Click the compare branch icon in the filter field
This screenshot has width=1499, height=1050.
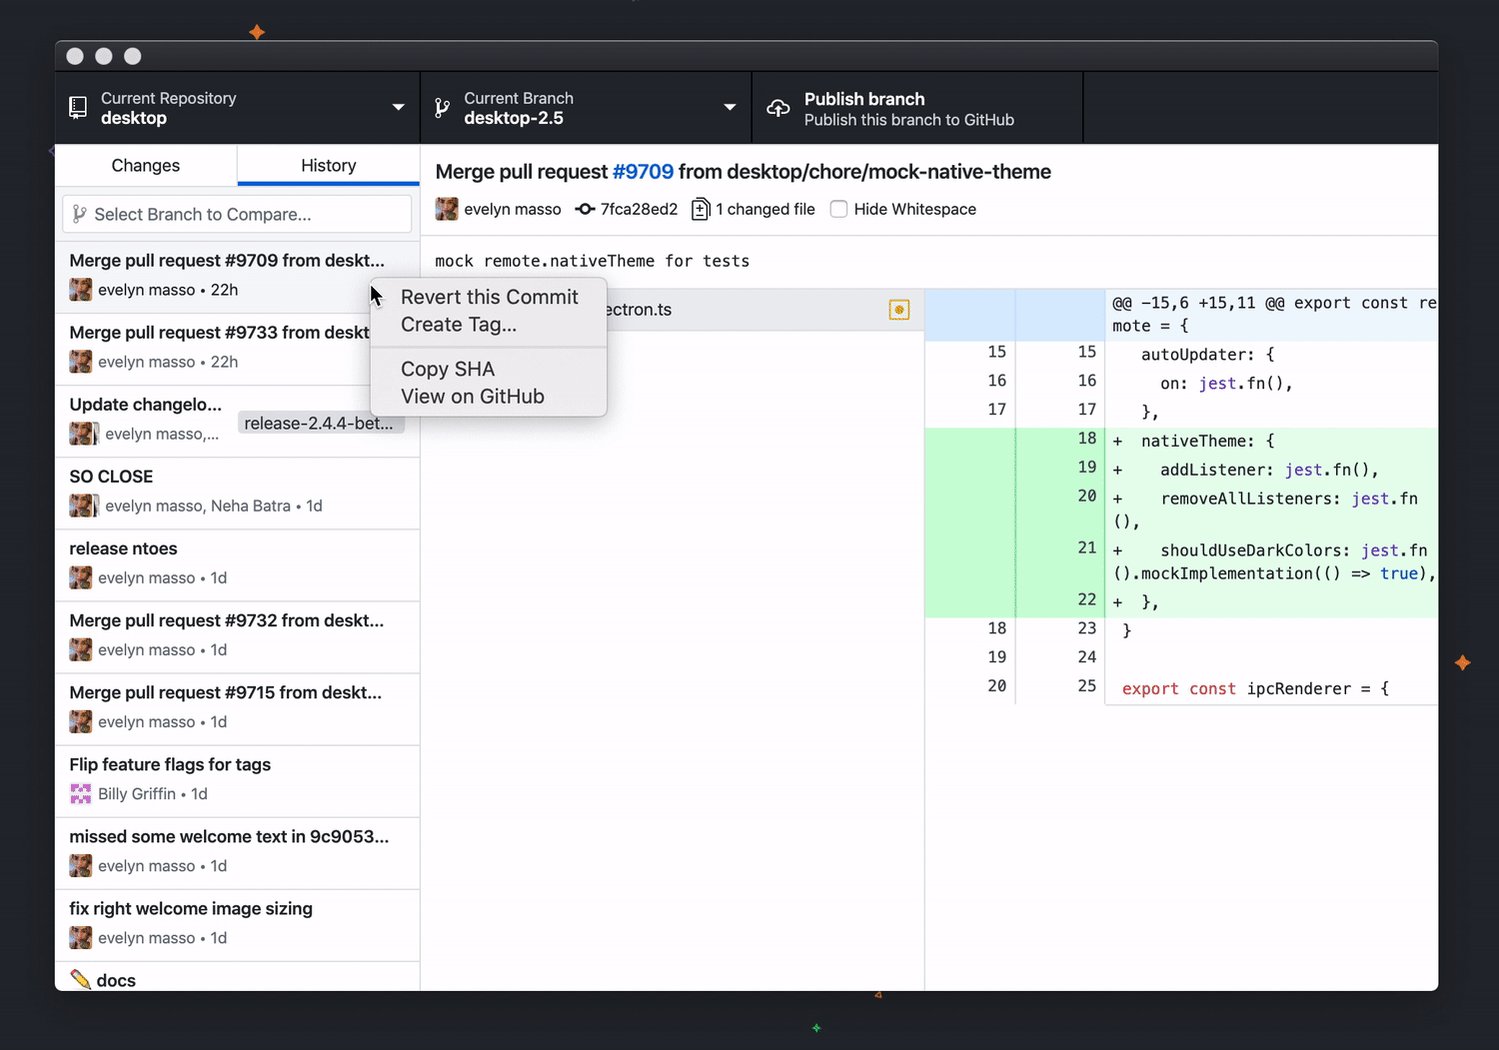click(x=78, y=213)
